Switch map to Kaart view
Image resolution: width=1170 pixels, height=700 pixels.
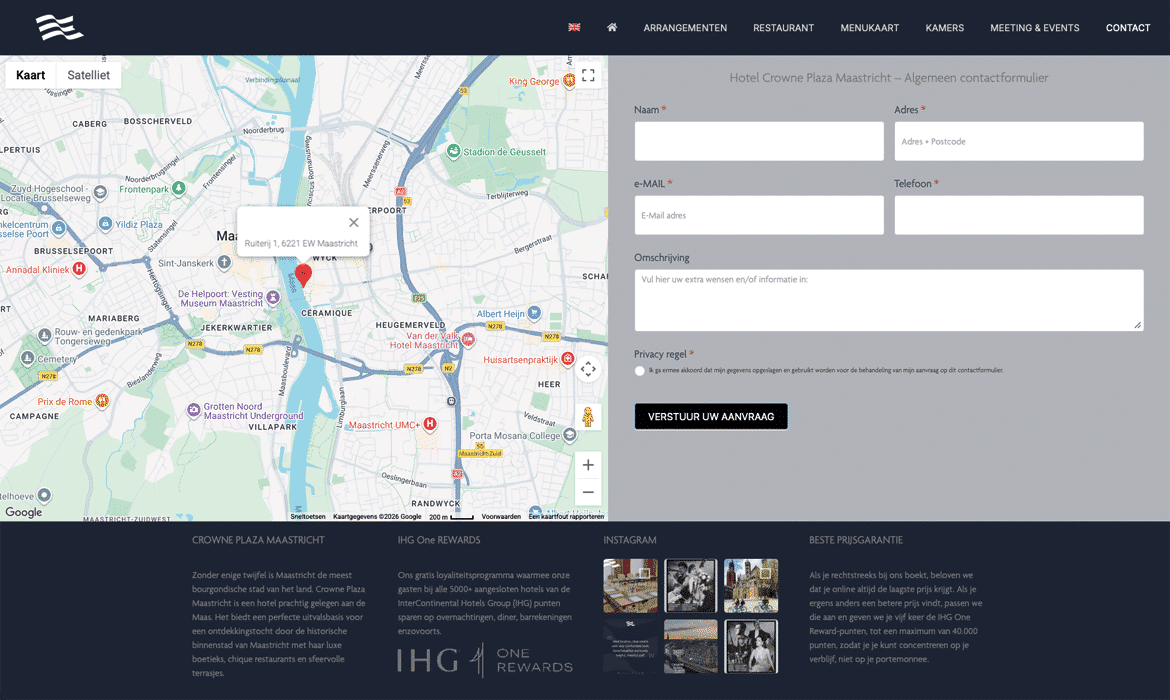tap(31, 75)
